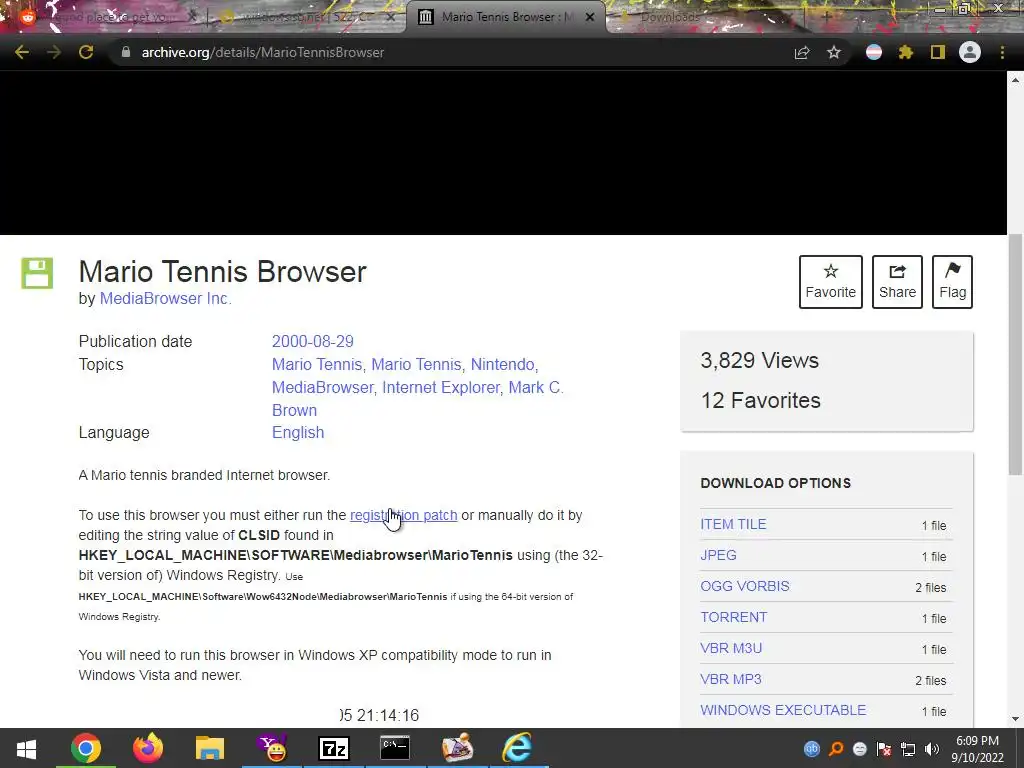Open the Chrome profile avatar

pyautogui.click(x=970, y=52)
